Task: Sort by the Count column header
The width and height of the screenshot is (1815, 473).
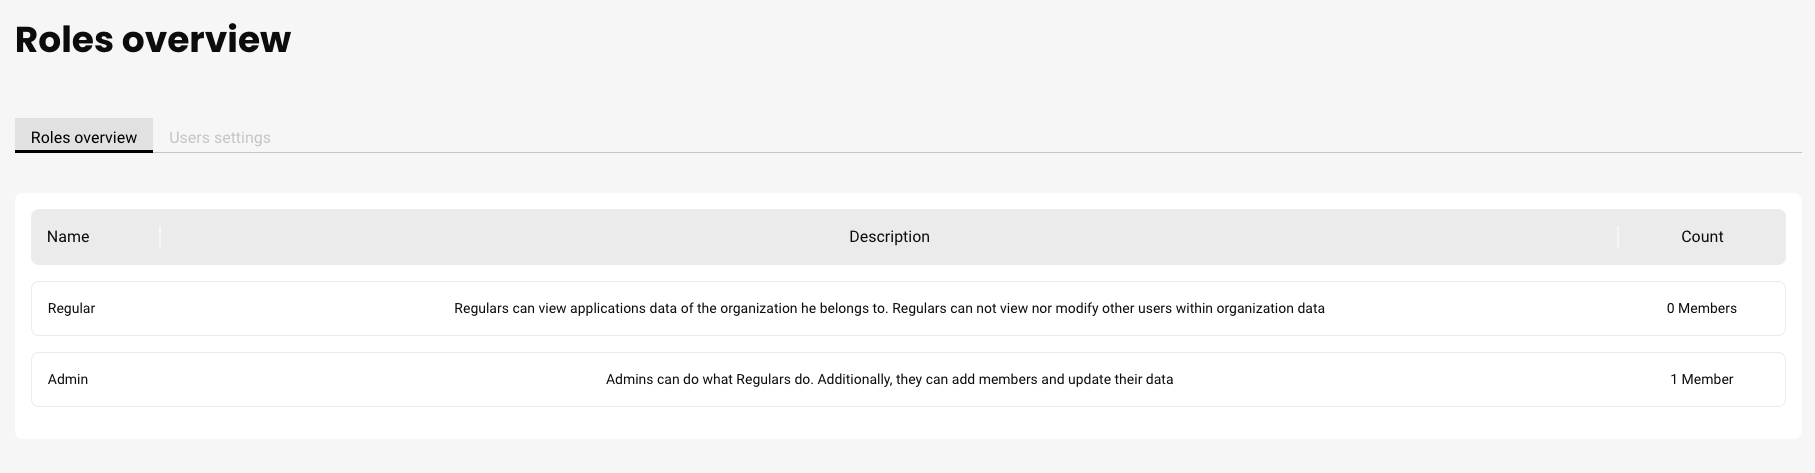Action: click(x=1701, y=237)
